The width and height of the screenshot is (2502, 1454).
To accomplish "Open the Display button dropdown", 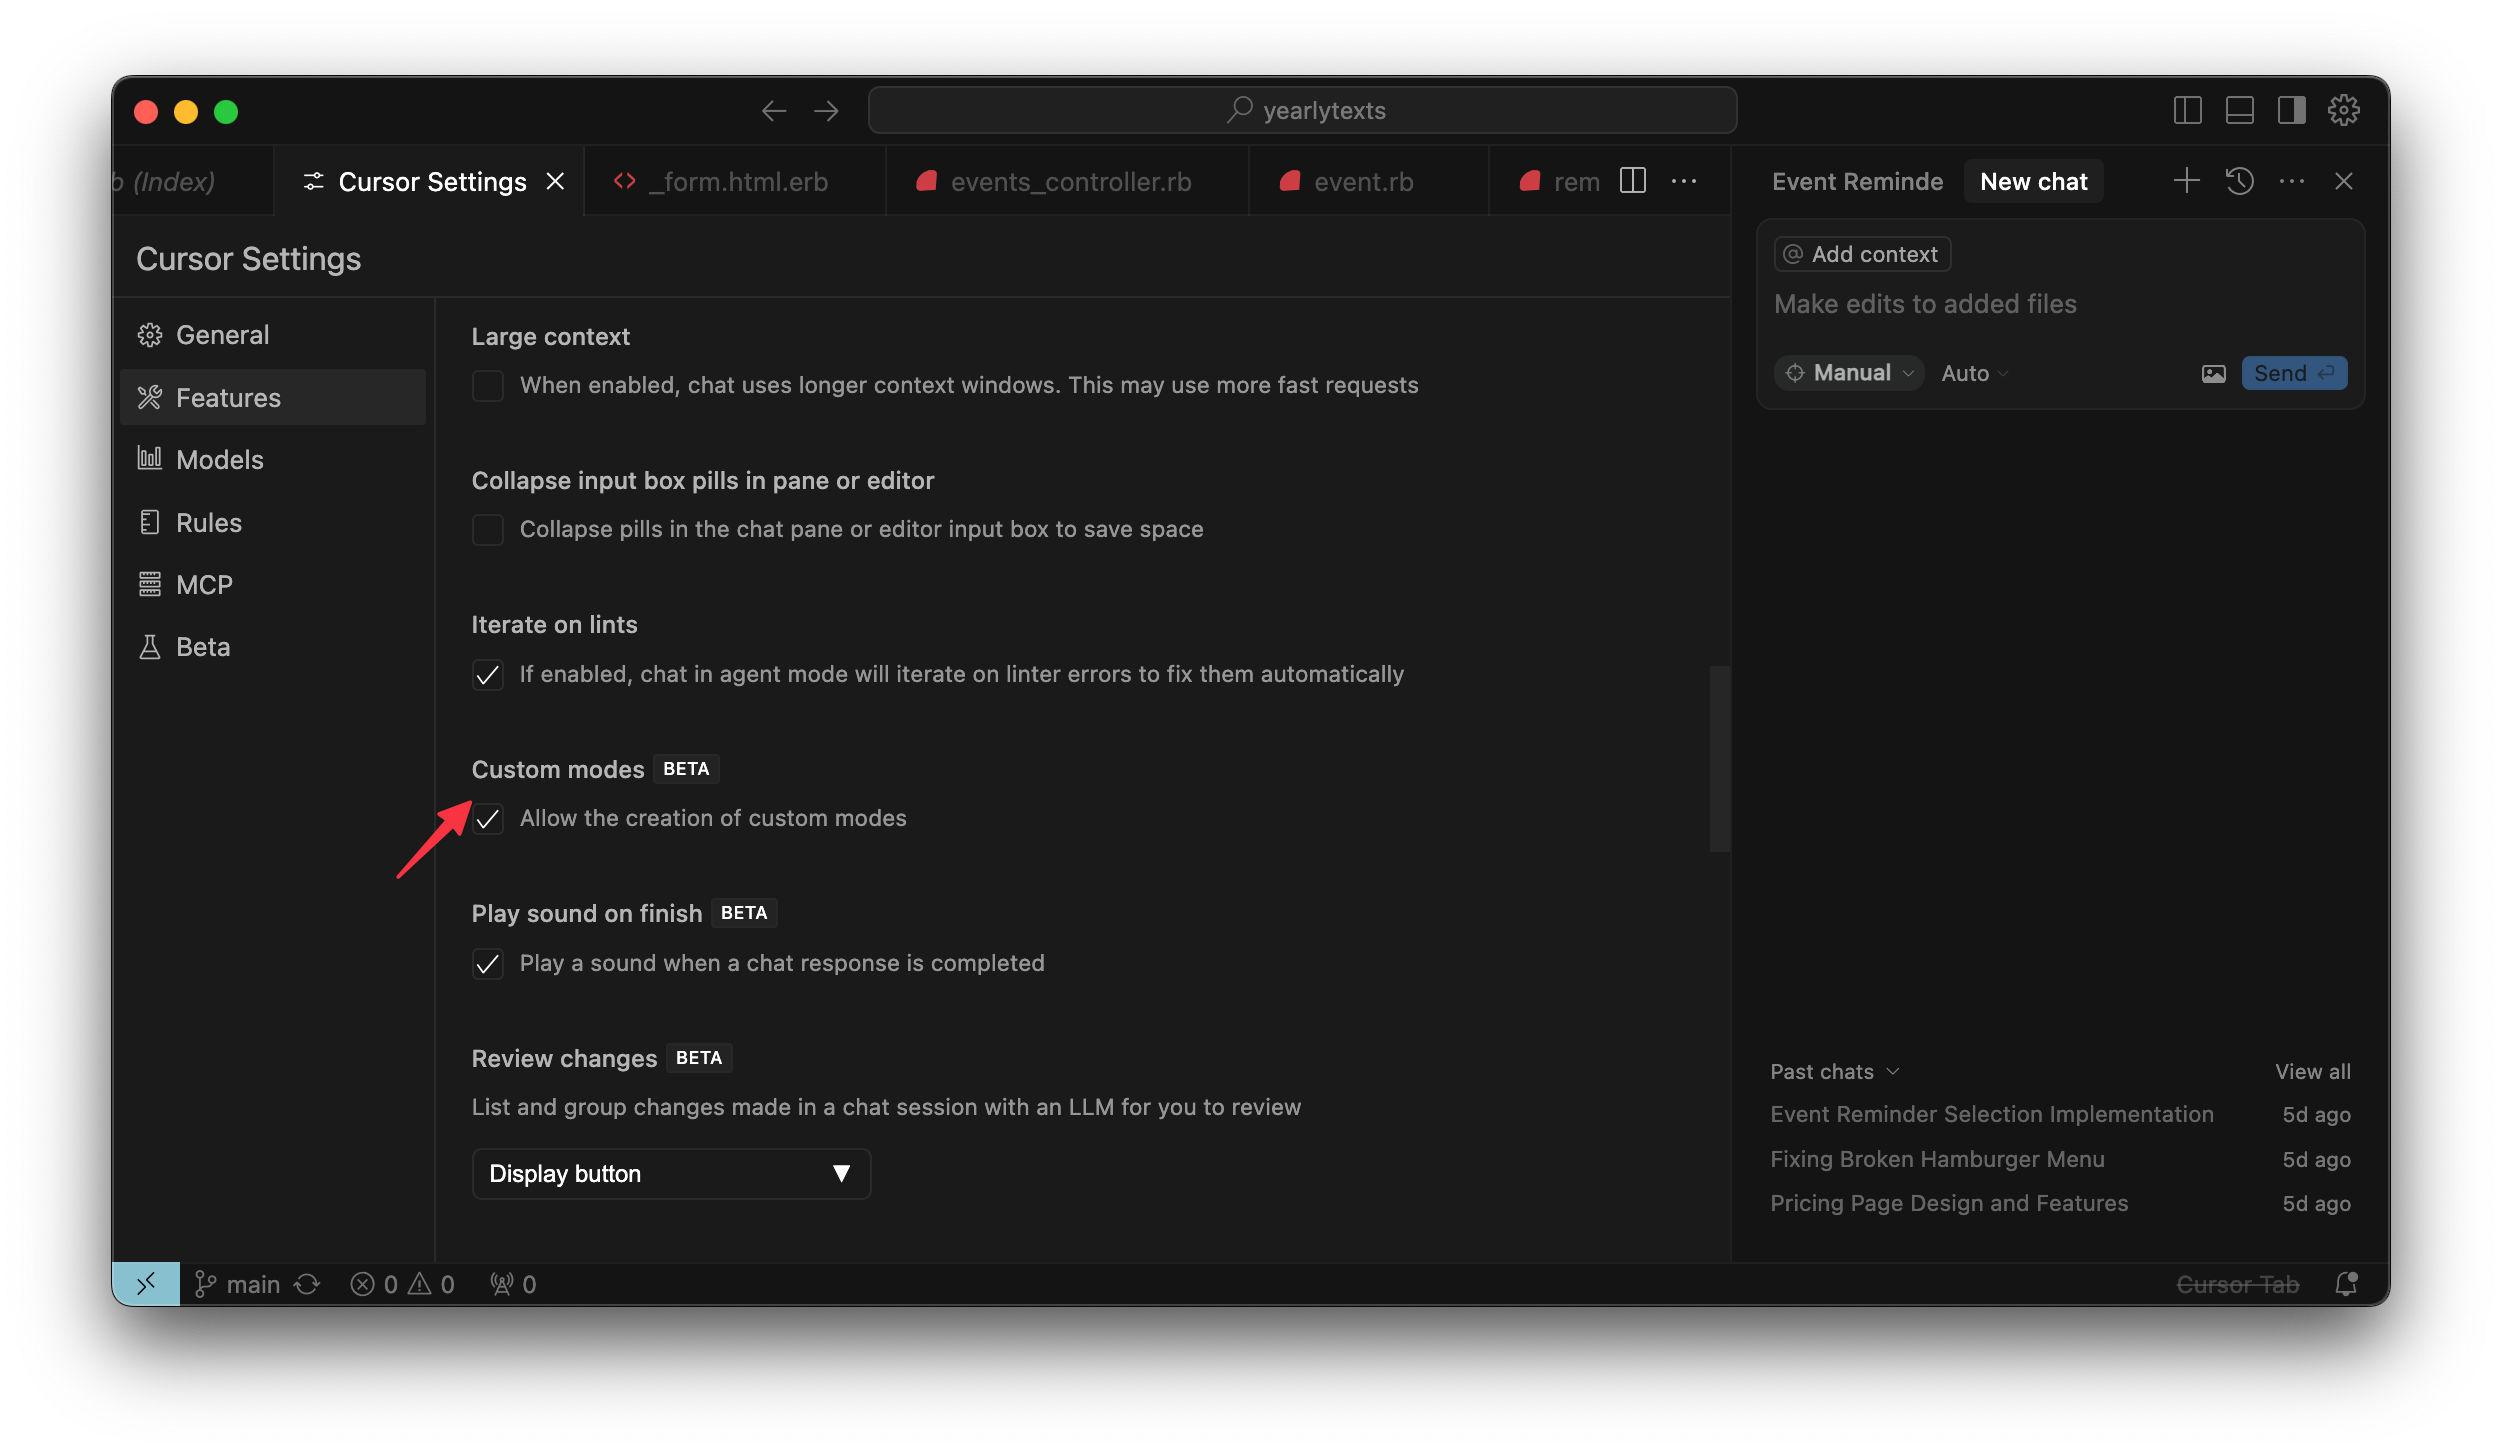I will (671, 1174).
